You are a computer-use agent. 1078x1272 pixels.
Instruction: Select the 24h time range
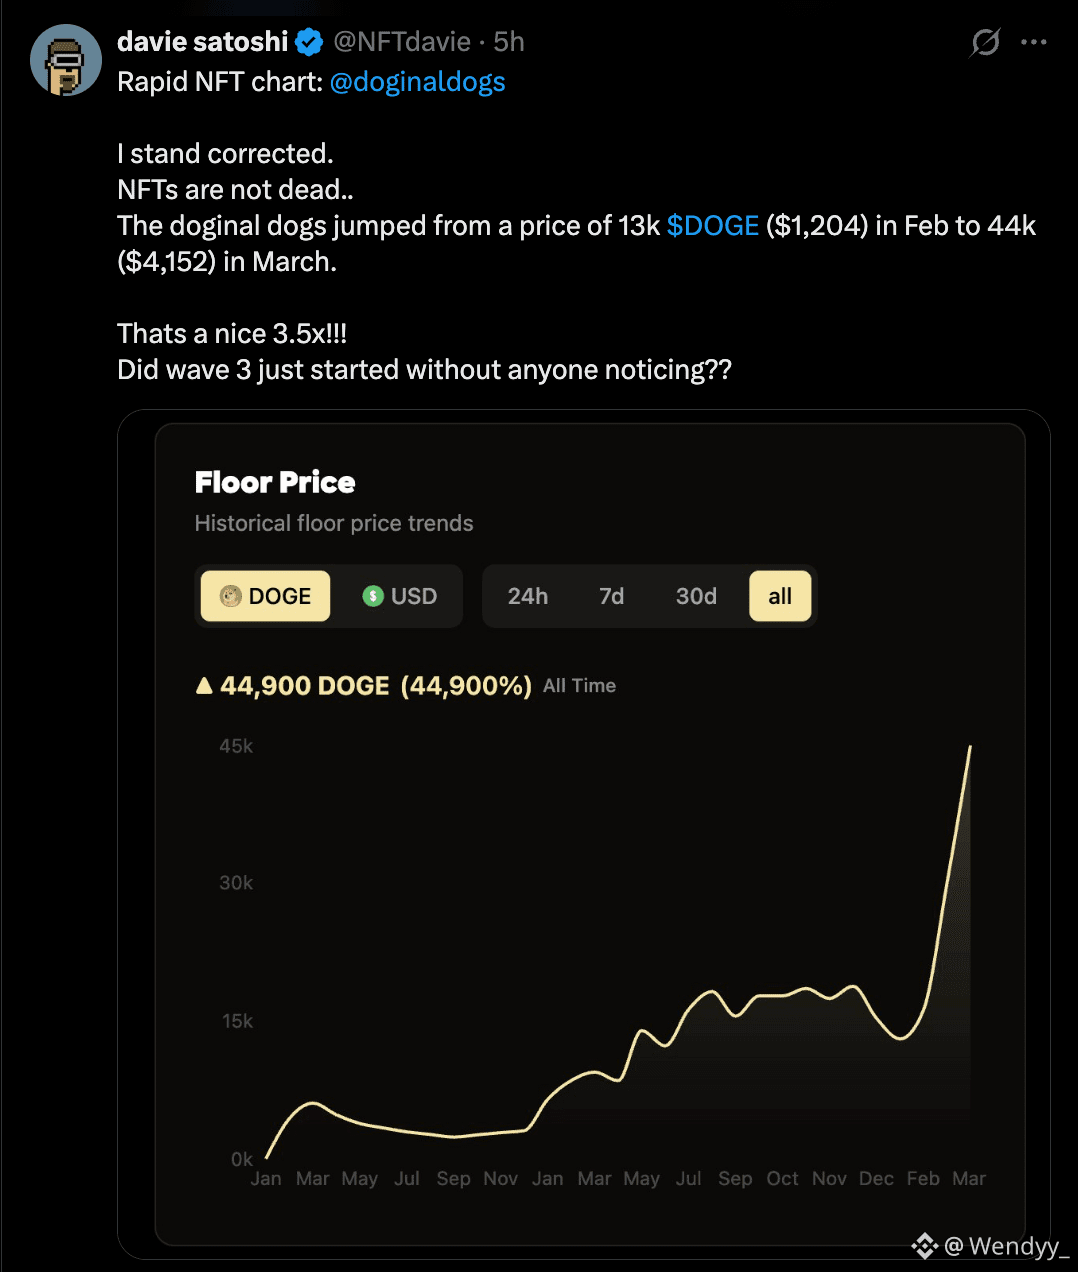[x=527, y=596]
